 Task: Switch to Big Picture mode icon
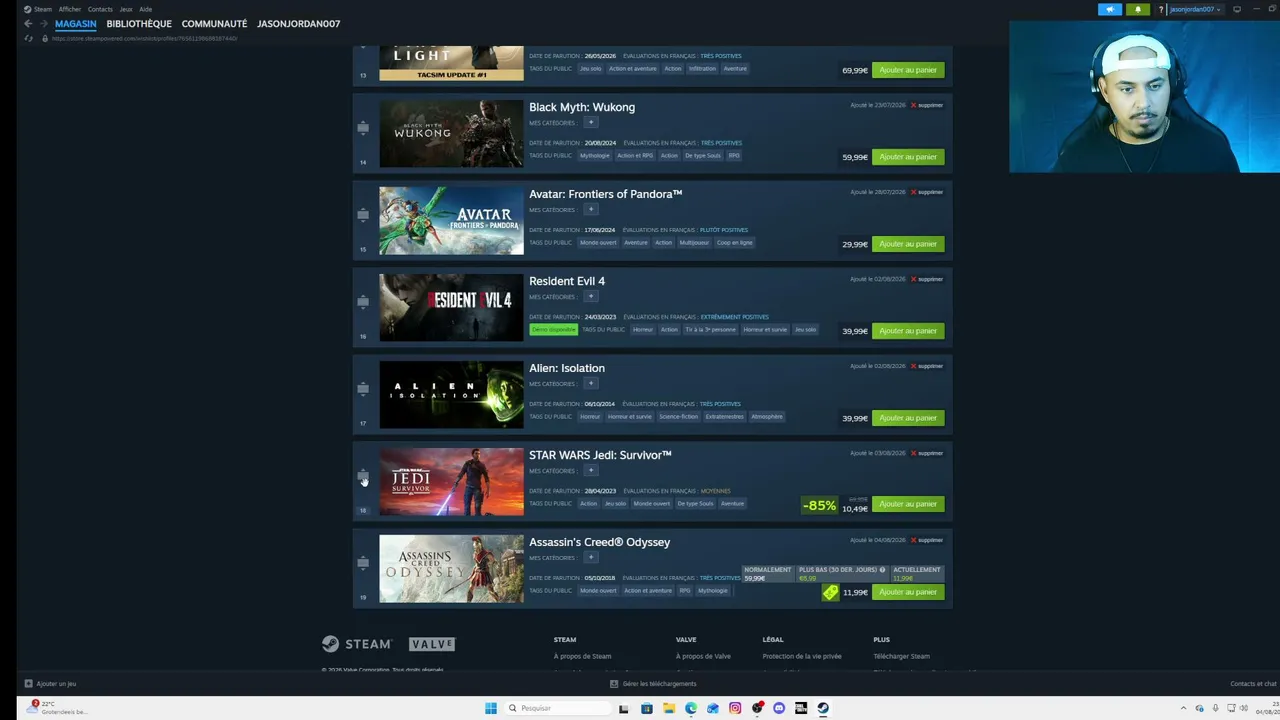(1237, 10)
